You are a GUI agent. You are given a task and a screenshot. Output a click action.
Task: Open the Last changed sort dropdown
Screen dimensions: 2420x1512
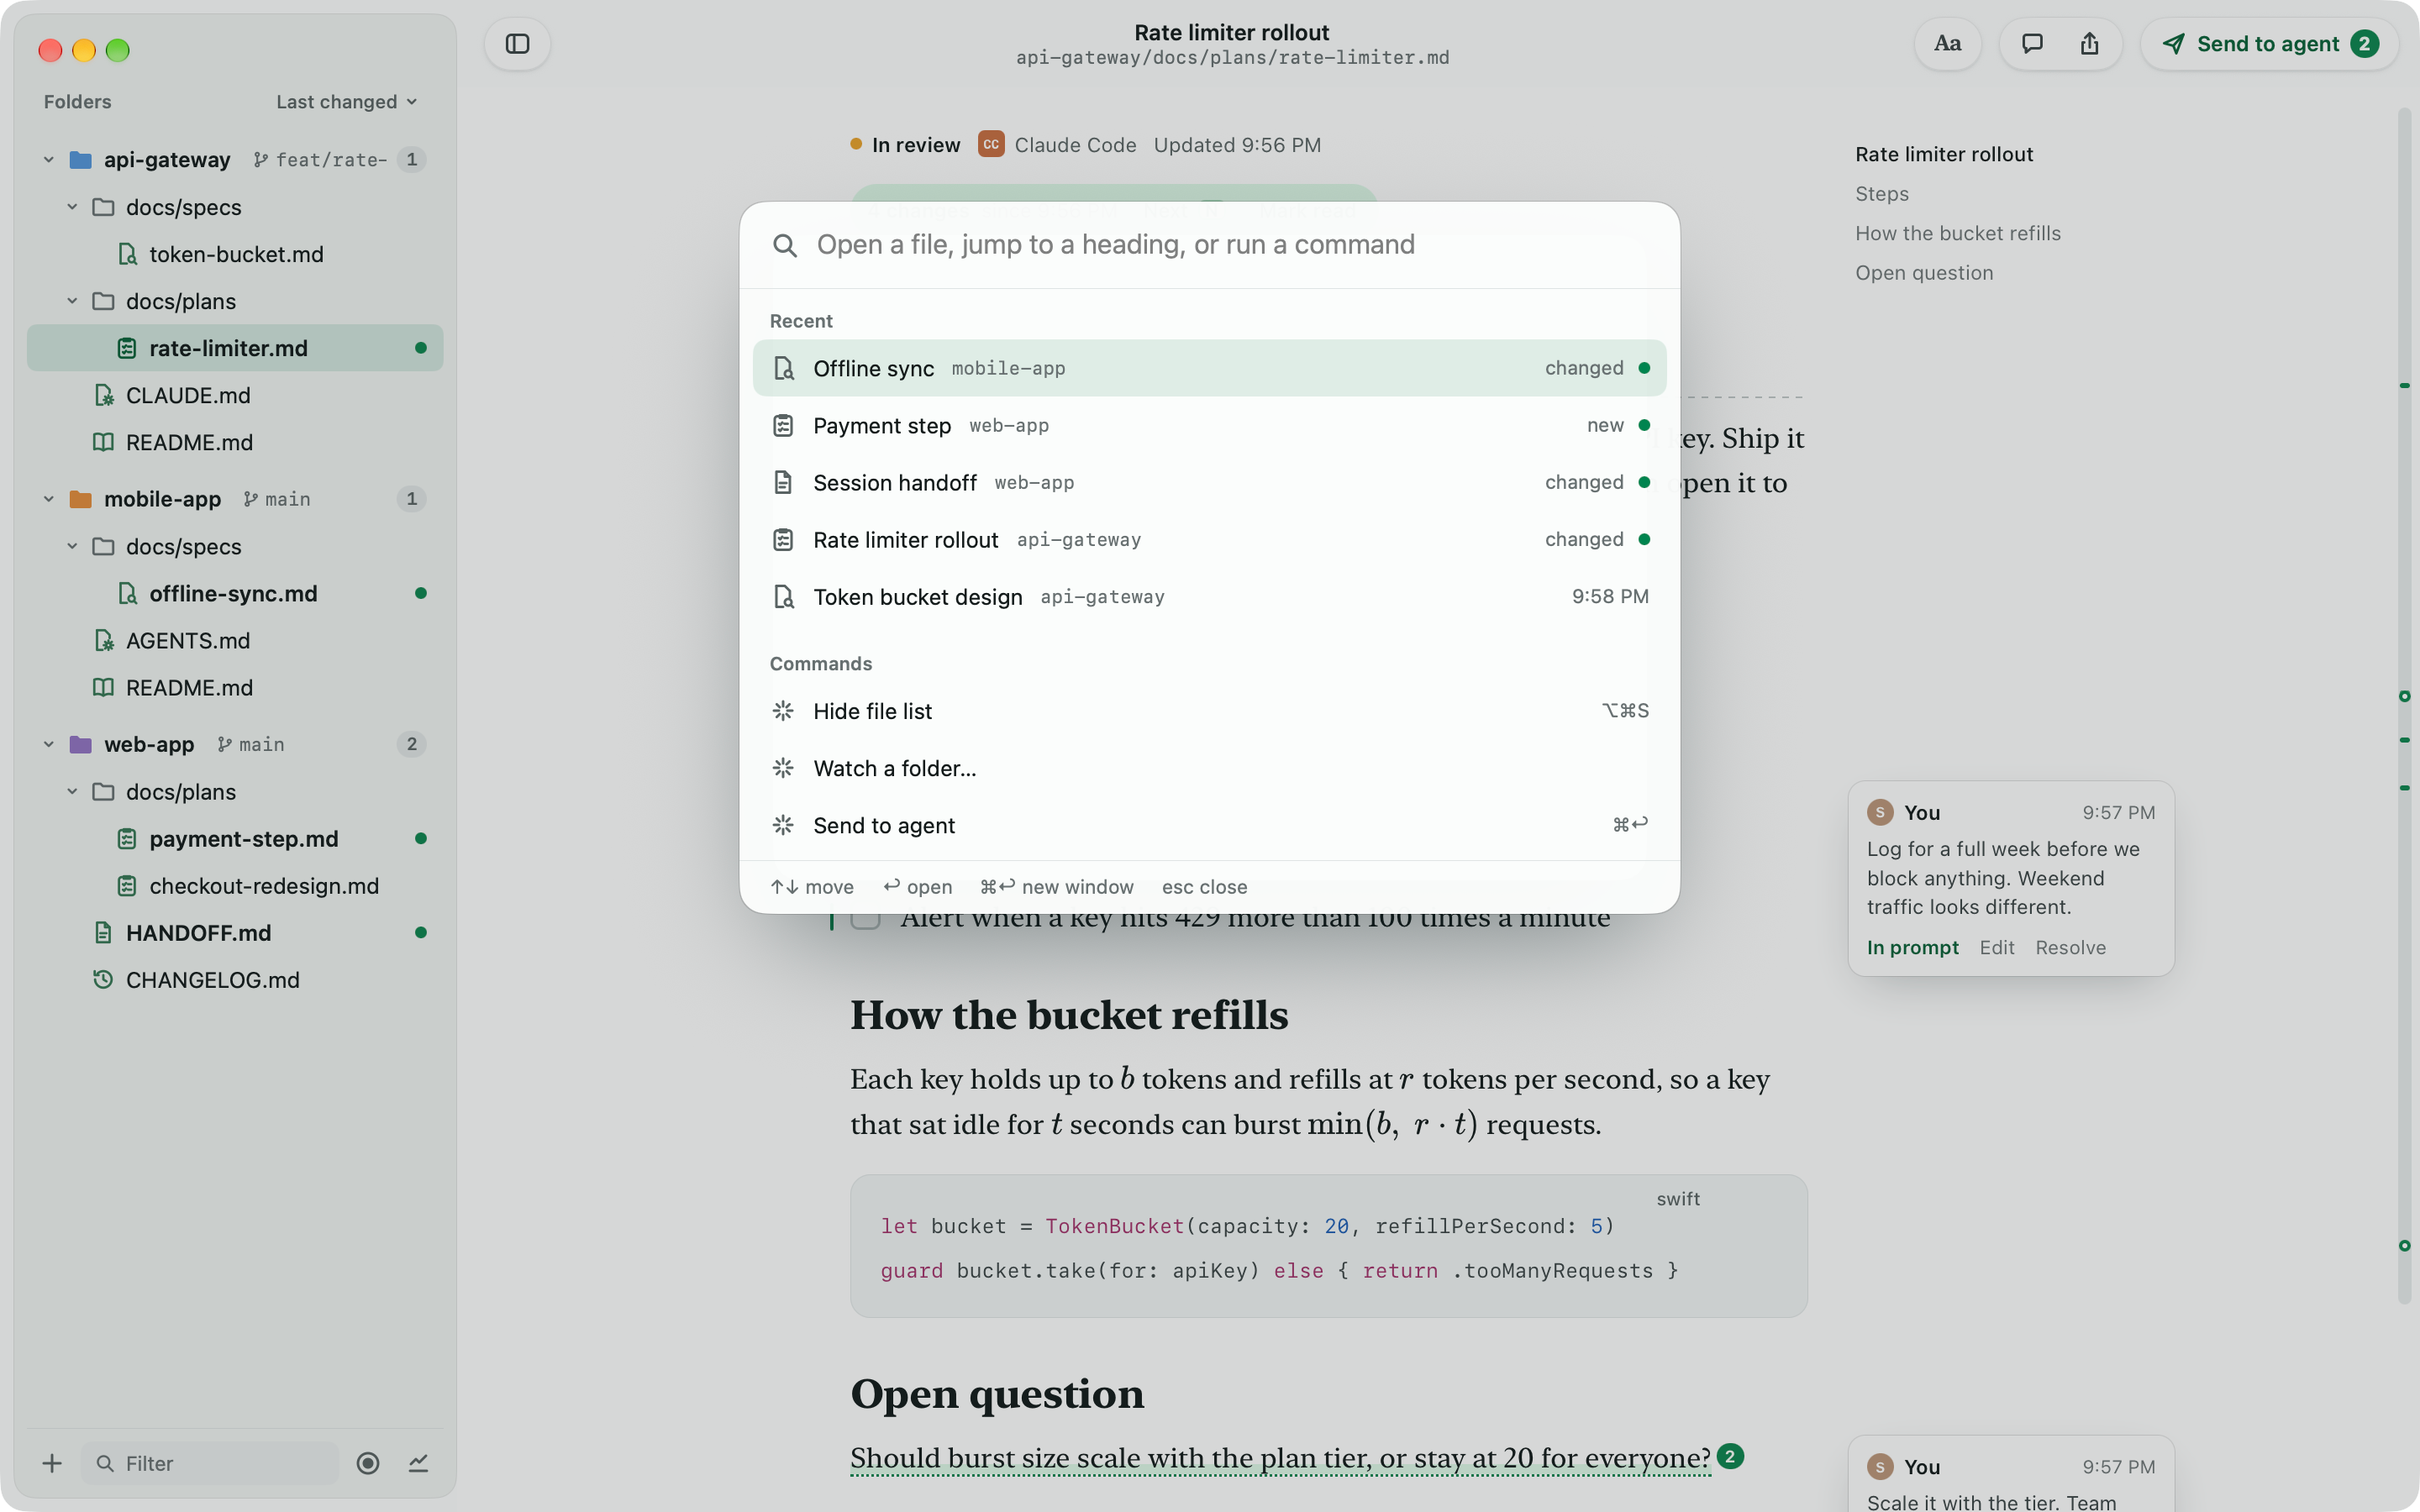click(347, 102)
